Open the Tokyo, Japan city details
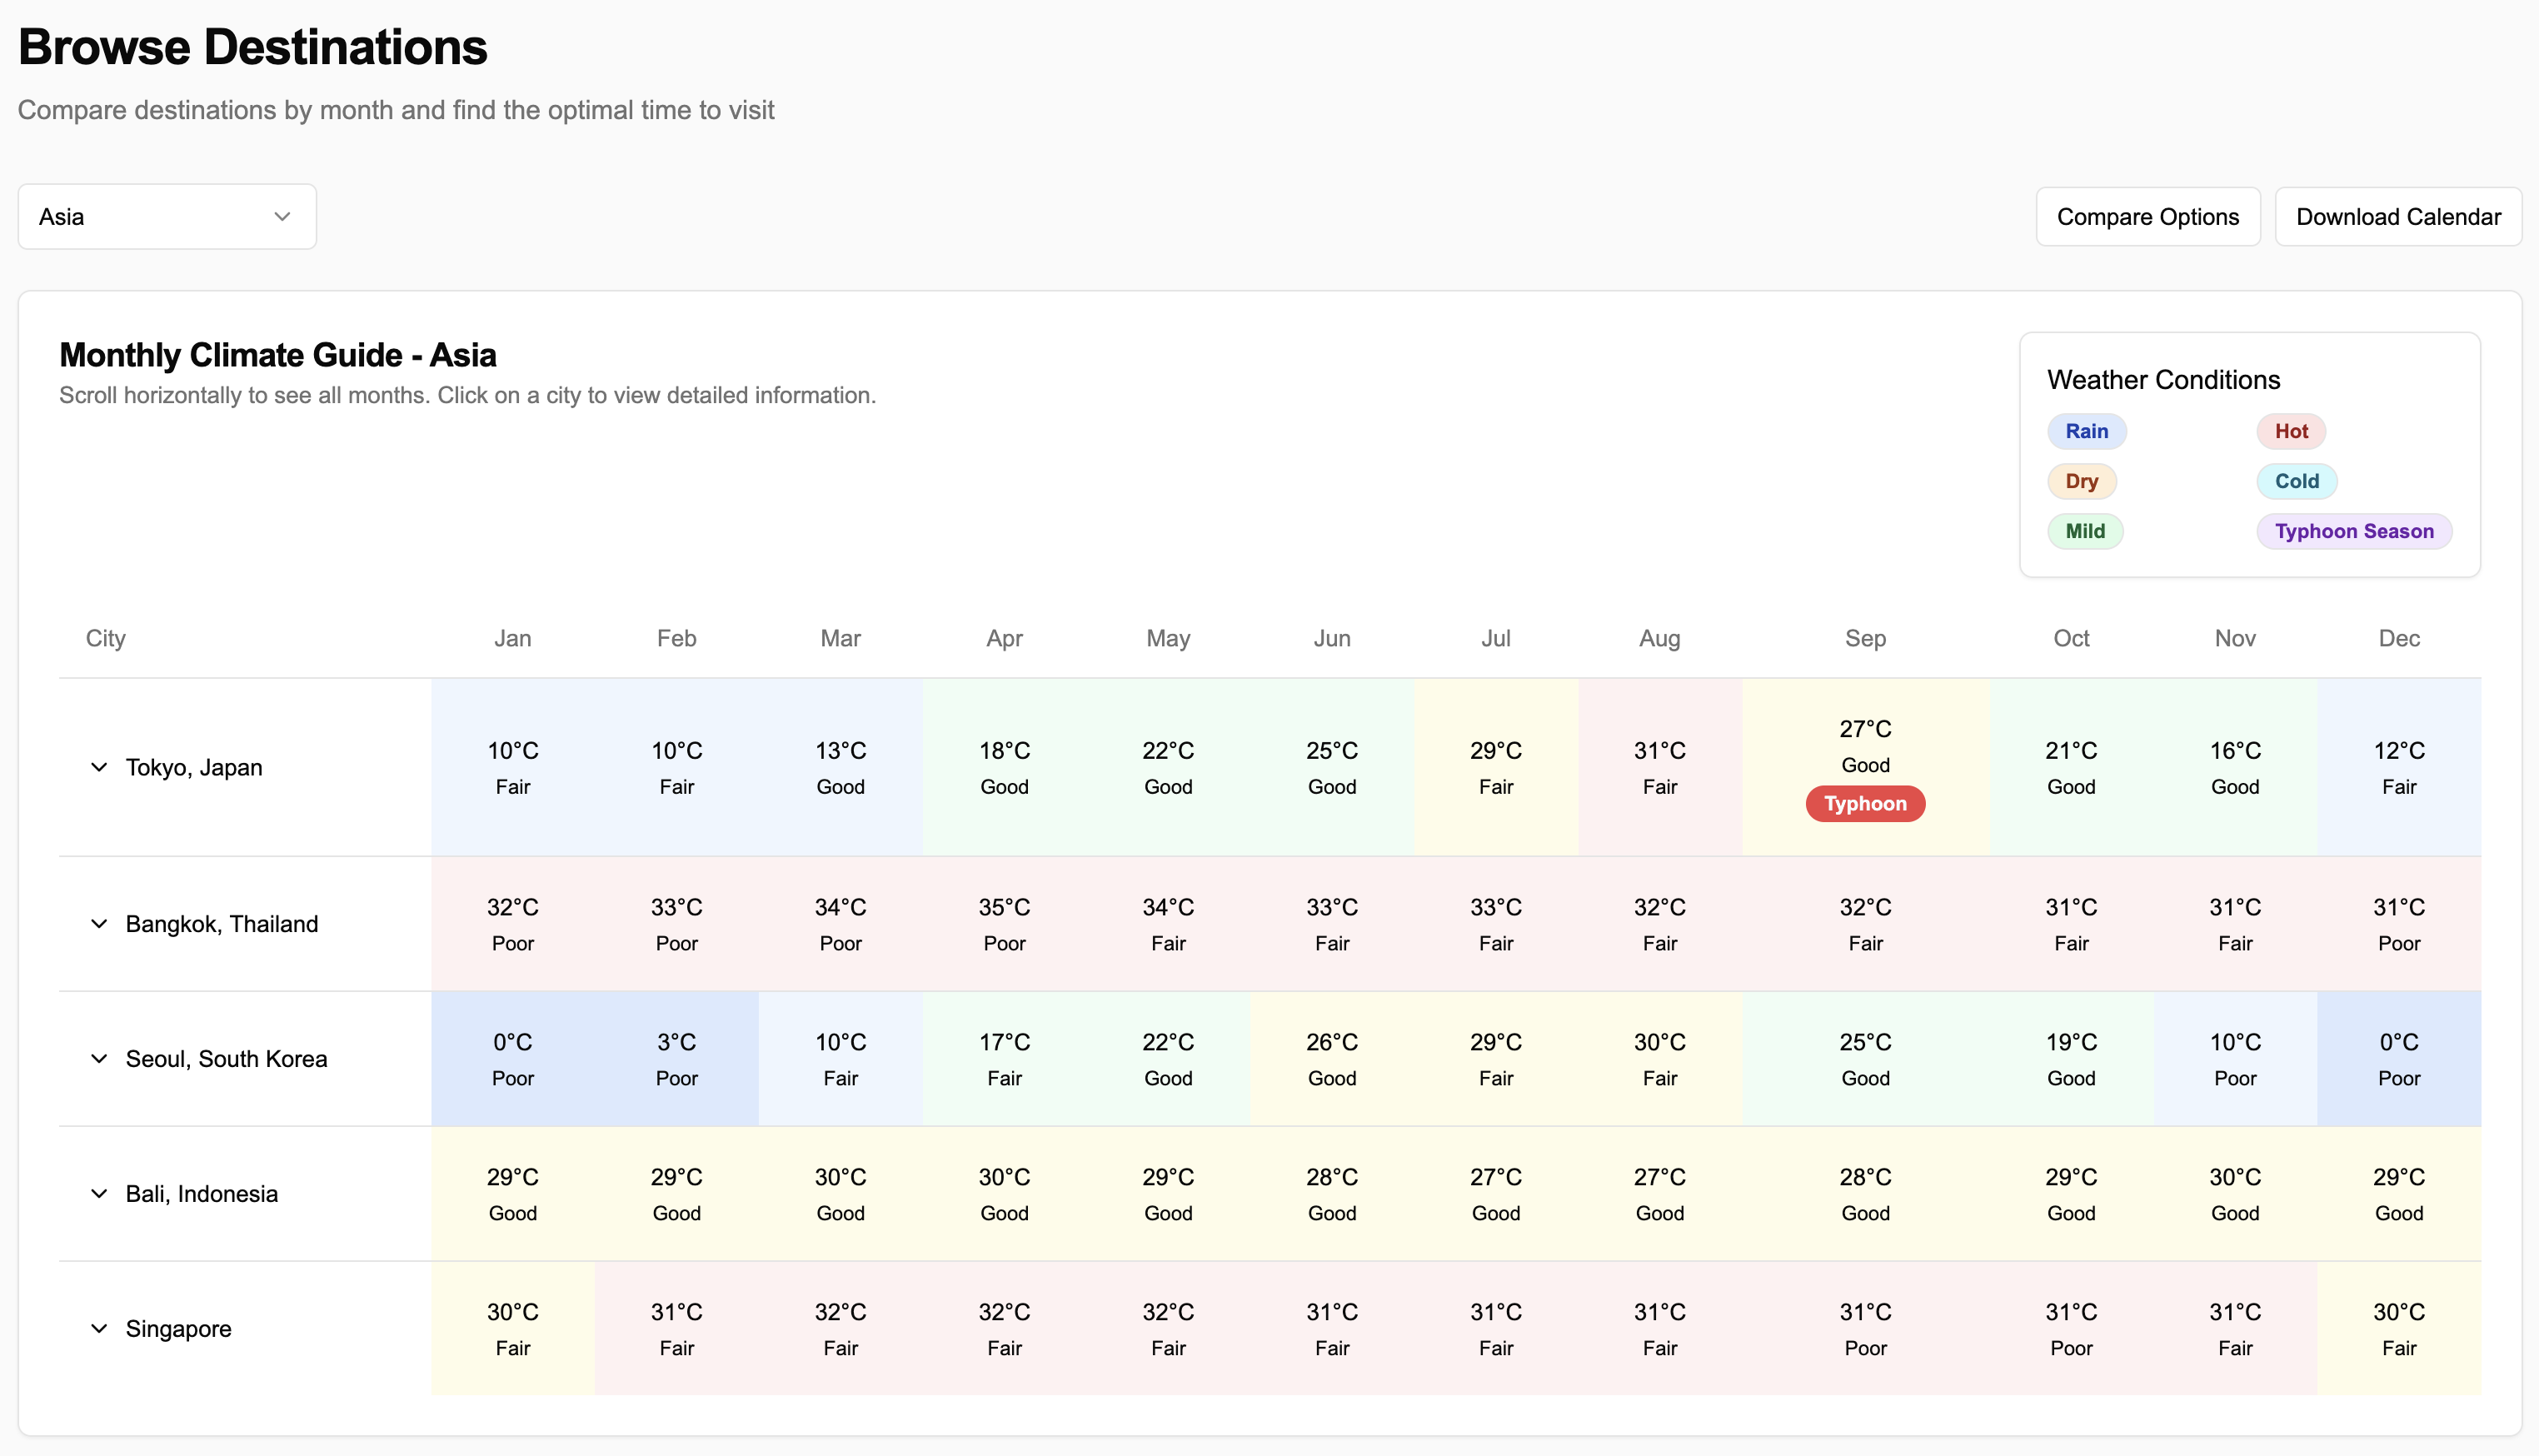The image size is (2539, 1456). pos(194,767)
